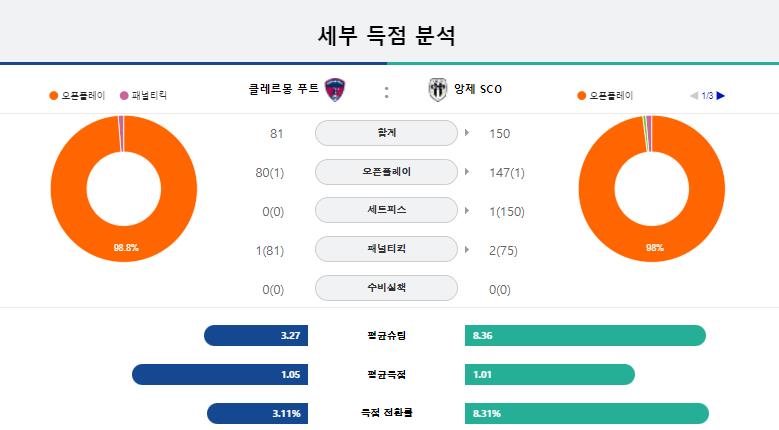Select the 오픈플레이 category button

387,171
